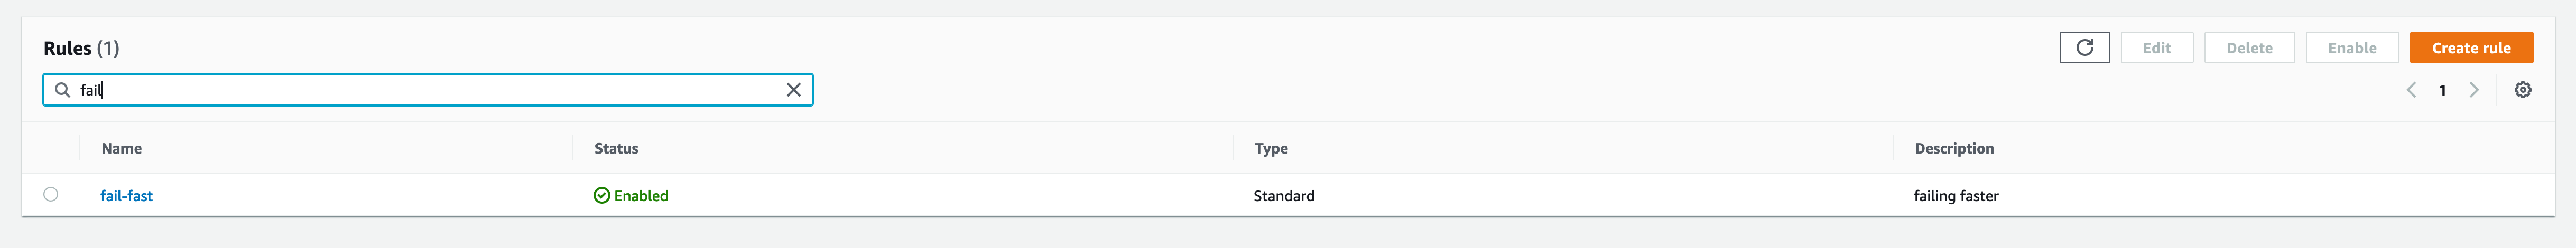Open table preferences with the gear icon
This screenshot has height=248, width=2576.
[2522, 90]
